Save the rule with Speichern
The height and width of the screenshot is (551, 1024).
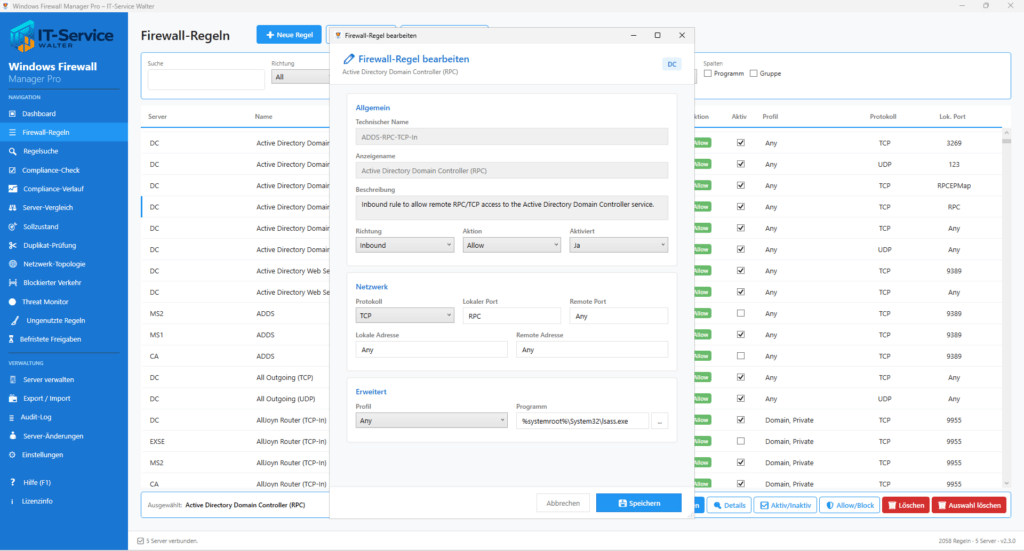(639, 503)
